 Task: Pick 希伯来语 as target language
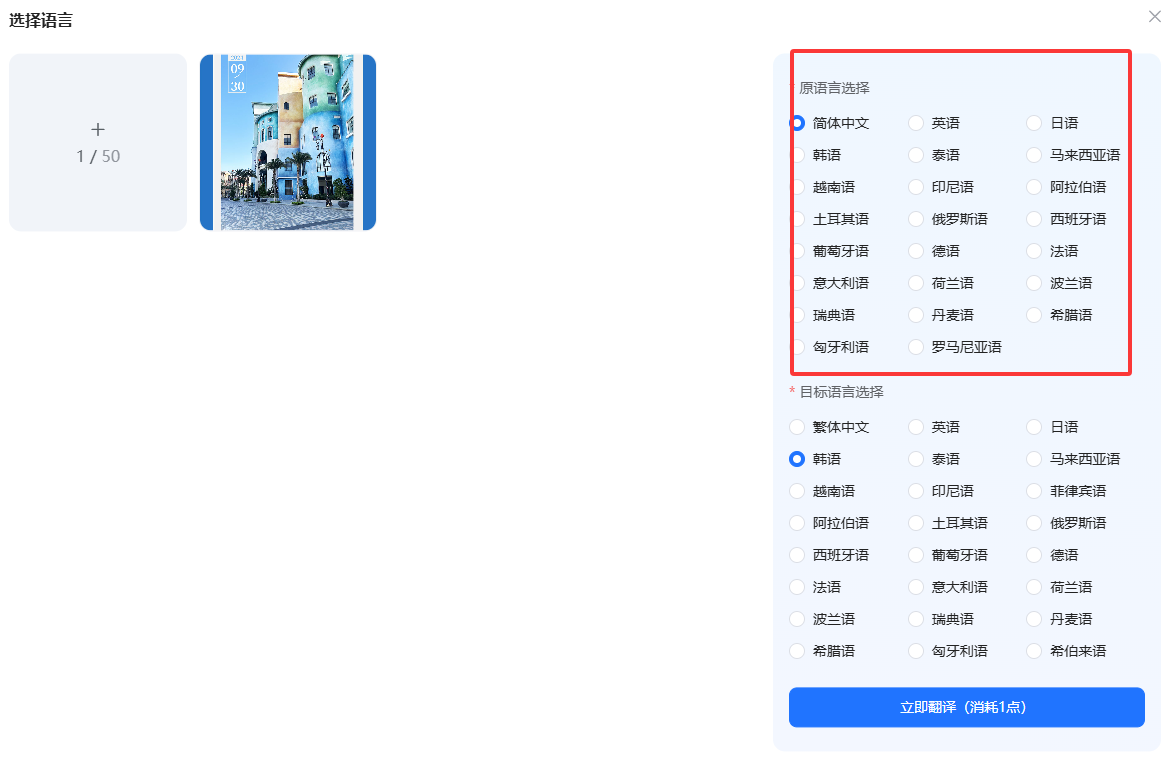(1034, 651)
